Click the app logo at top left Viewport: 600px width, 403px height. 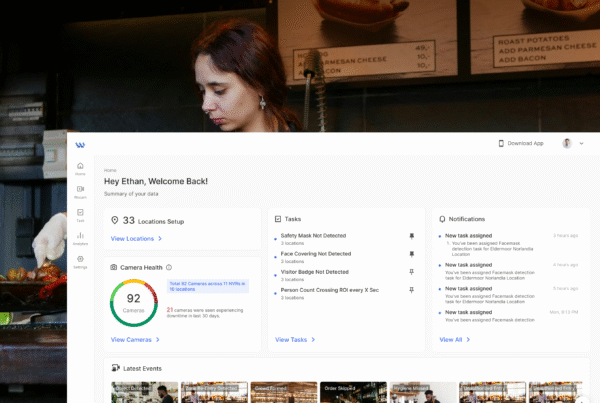[x=80, y=144]
